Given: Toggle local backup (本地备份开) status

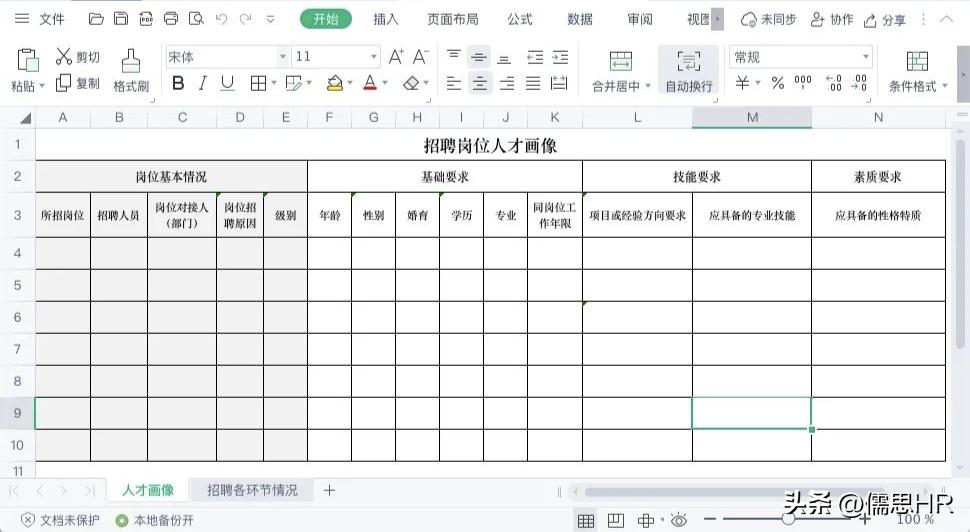Looking at the screenshot, I should click(155, 520).
